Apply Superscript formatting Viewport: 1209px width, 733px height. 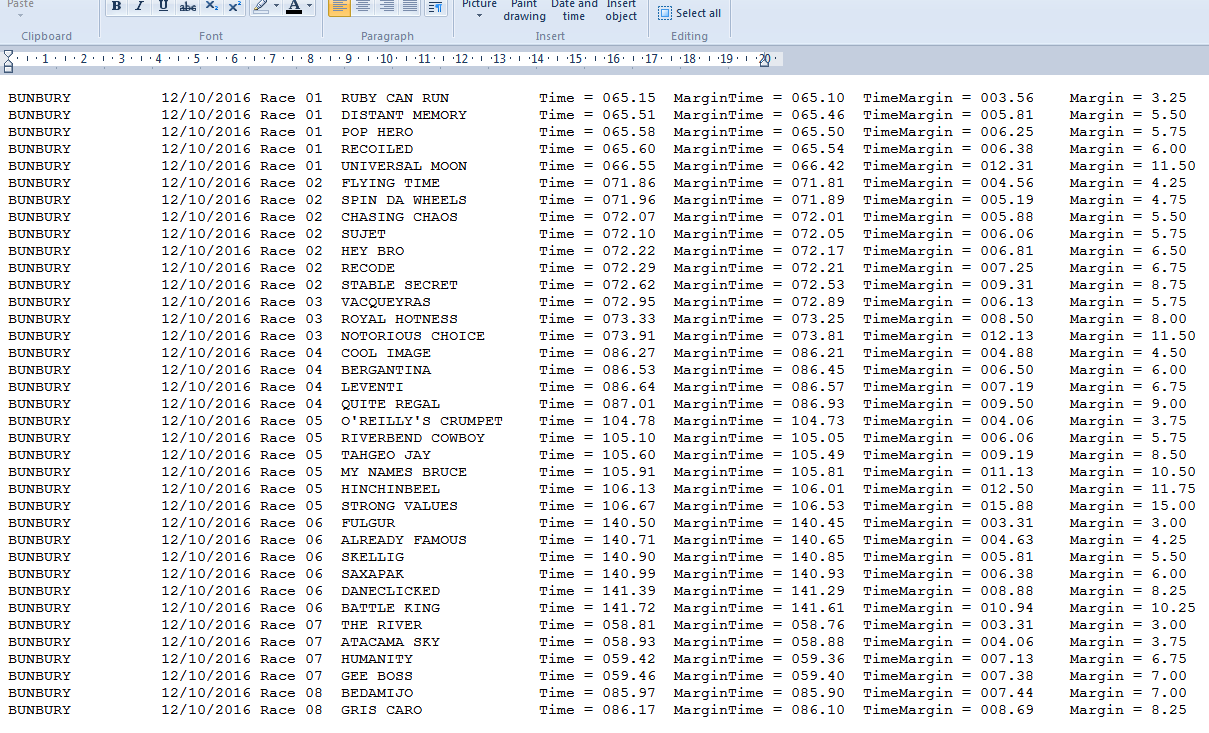[234, 6]
